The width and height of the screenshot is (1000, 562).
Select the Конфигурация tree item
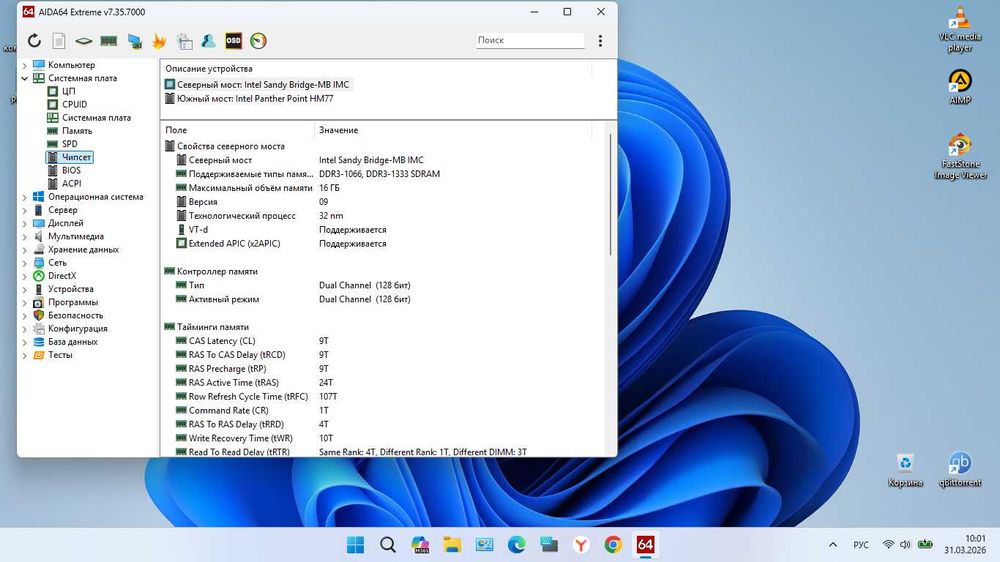78,329
